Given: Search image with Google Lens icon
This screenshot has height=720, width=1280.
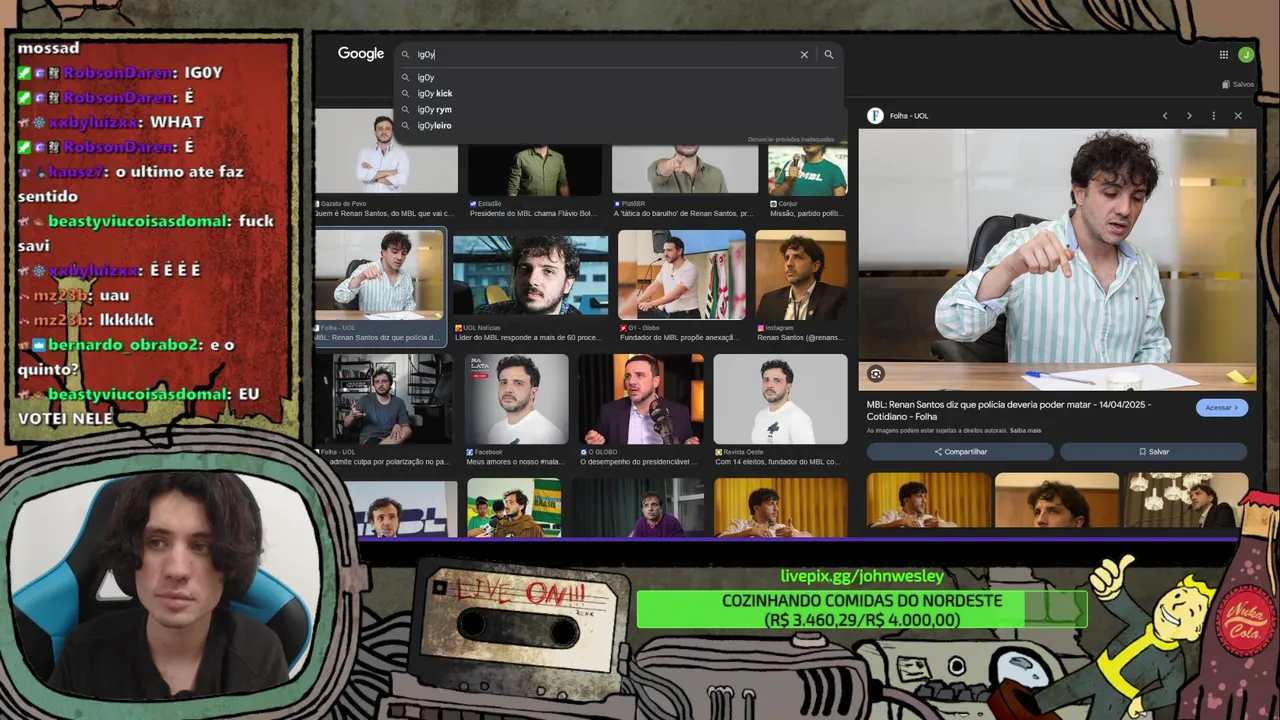Looking at the screenshot, I should pos(876,374).
